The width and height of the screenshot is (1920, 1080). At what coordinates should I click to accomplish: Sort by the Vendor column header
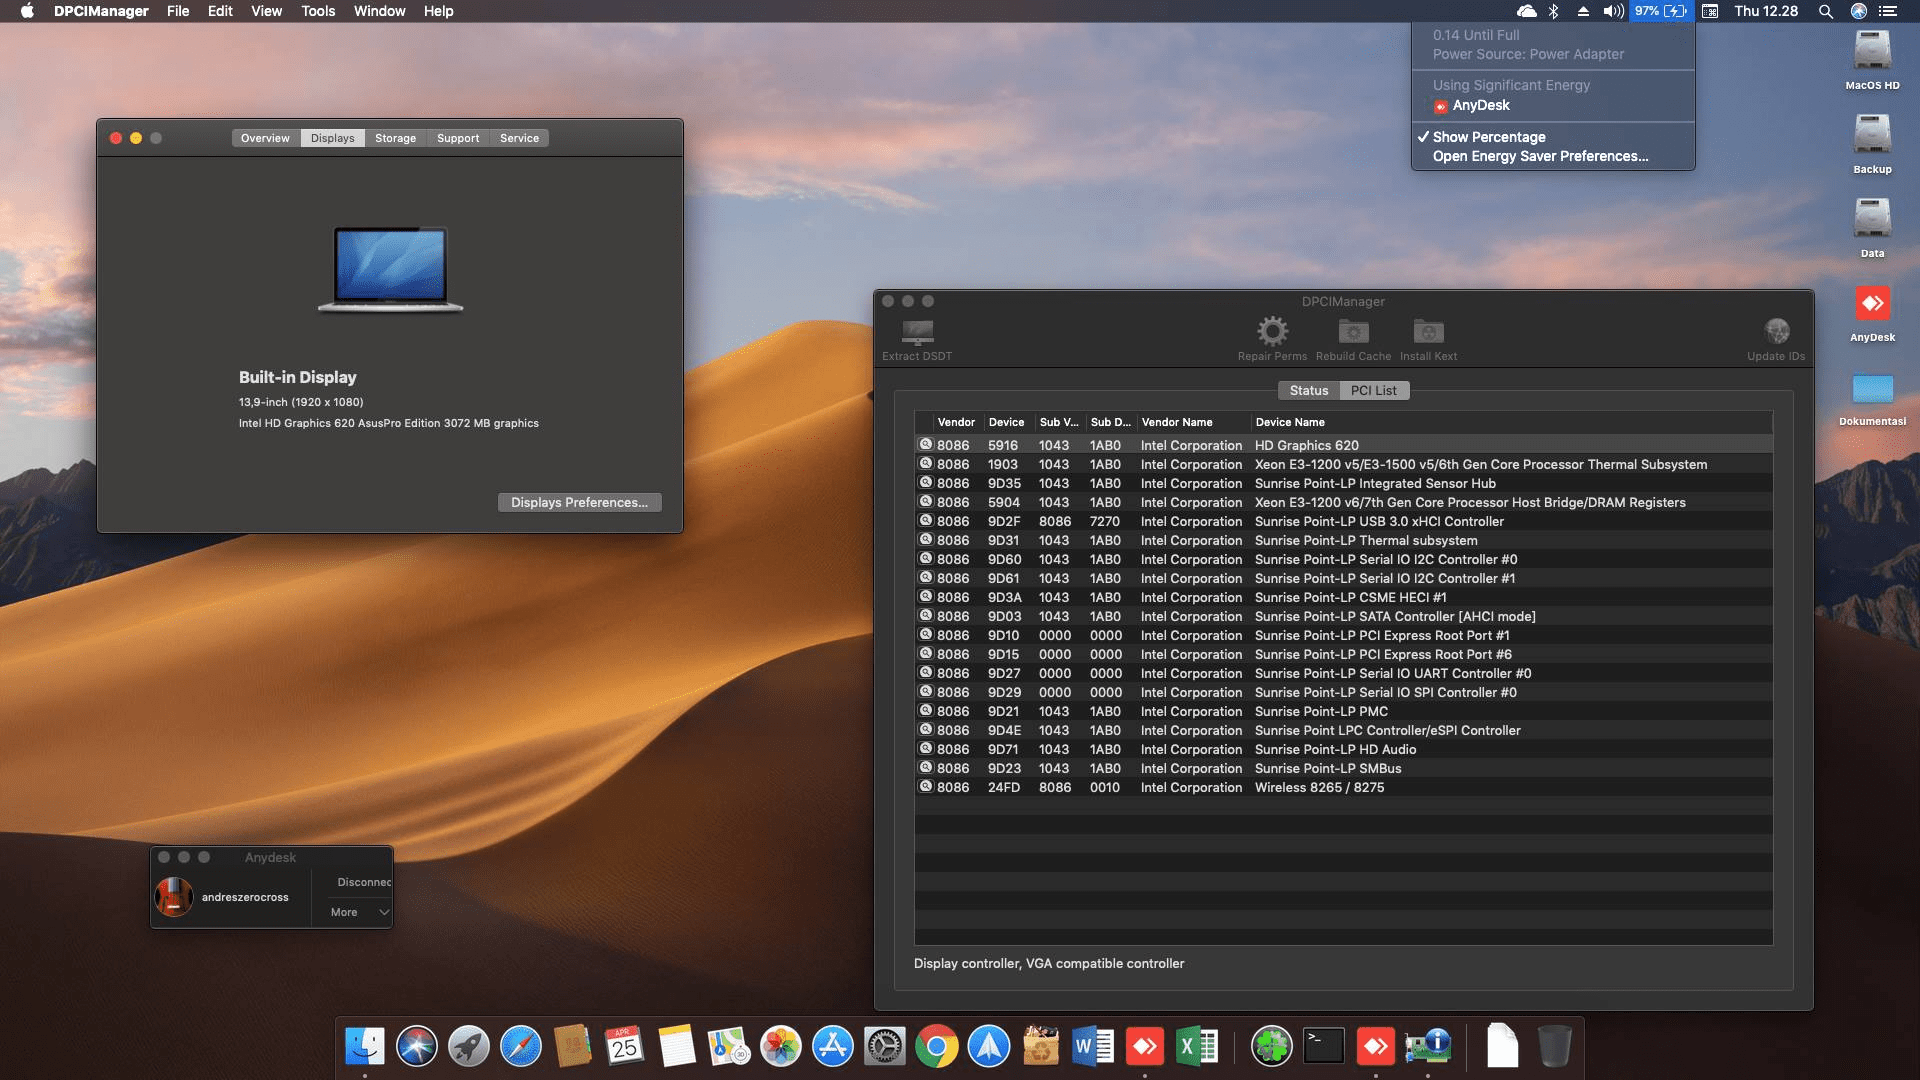coord(956,422)
